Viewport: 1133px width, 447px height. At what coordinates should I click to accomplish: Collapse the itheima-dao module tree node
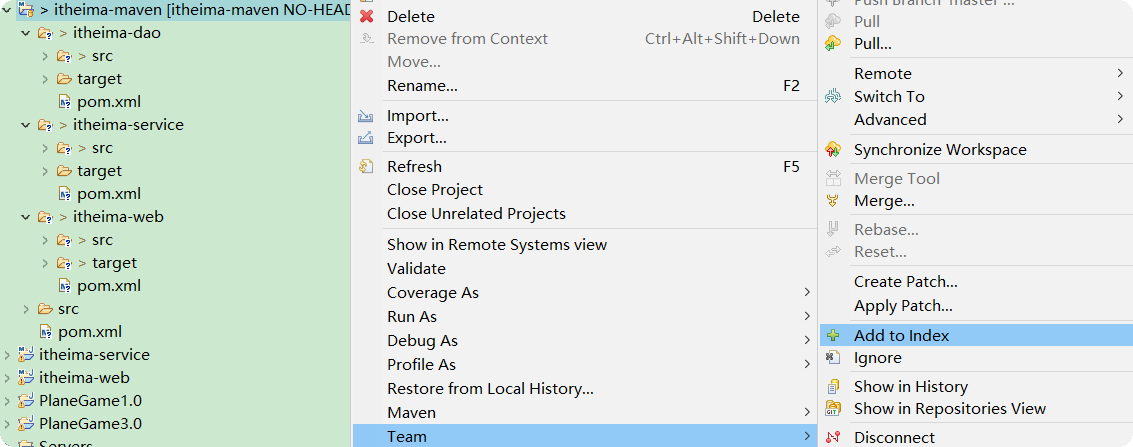26,33
